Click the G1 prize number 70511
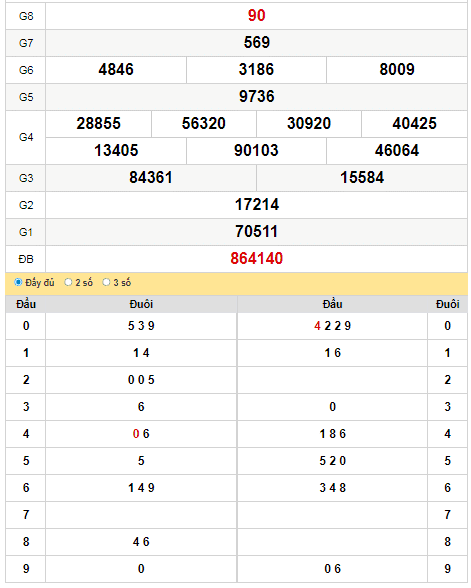The height and width of the screenshot is (588, 471). (256, 232)
